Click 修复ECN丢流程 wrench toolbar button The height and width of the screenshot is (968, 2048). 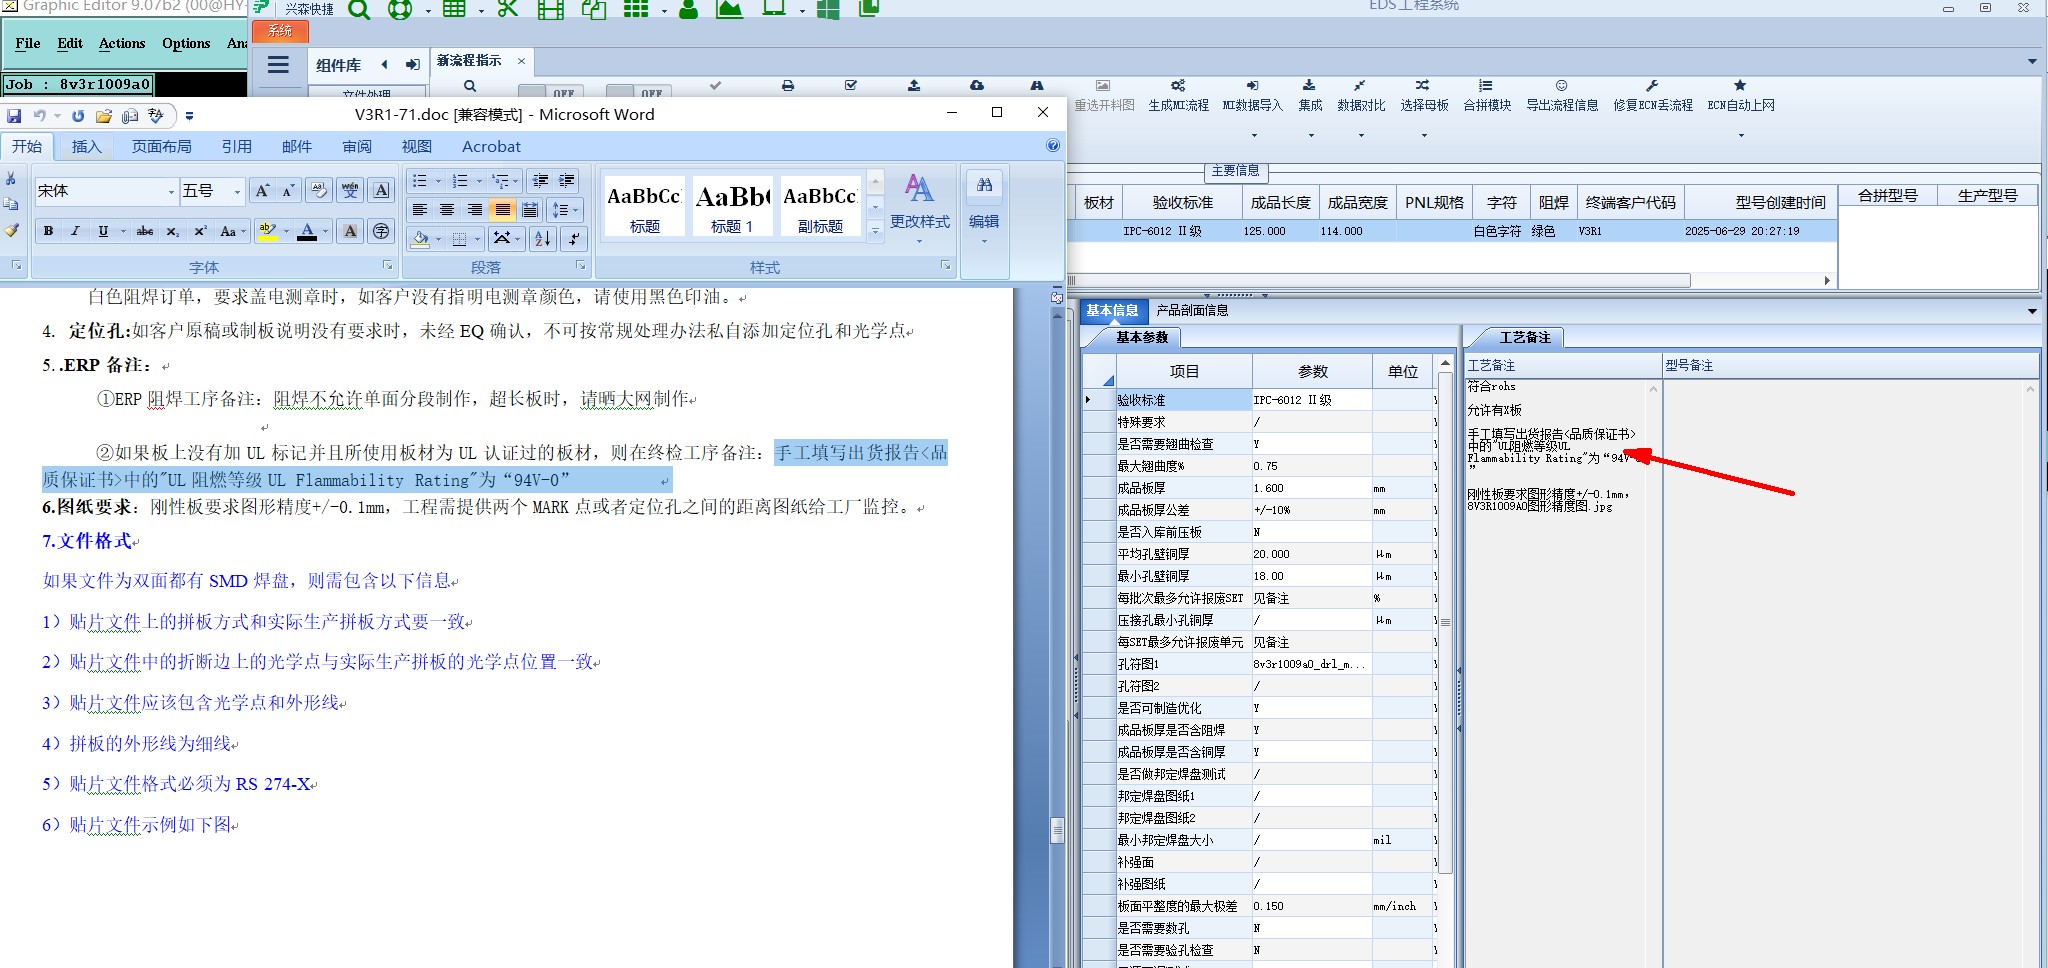click(x=1653, y=96)
